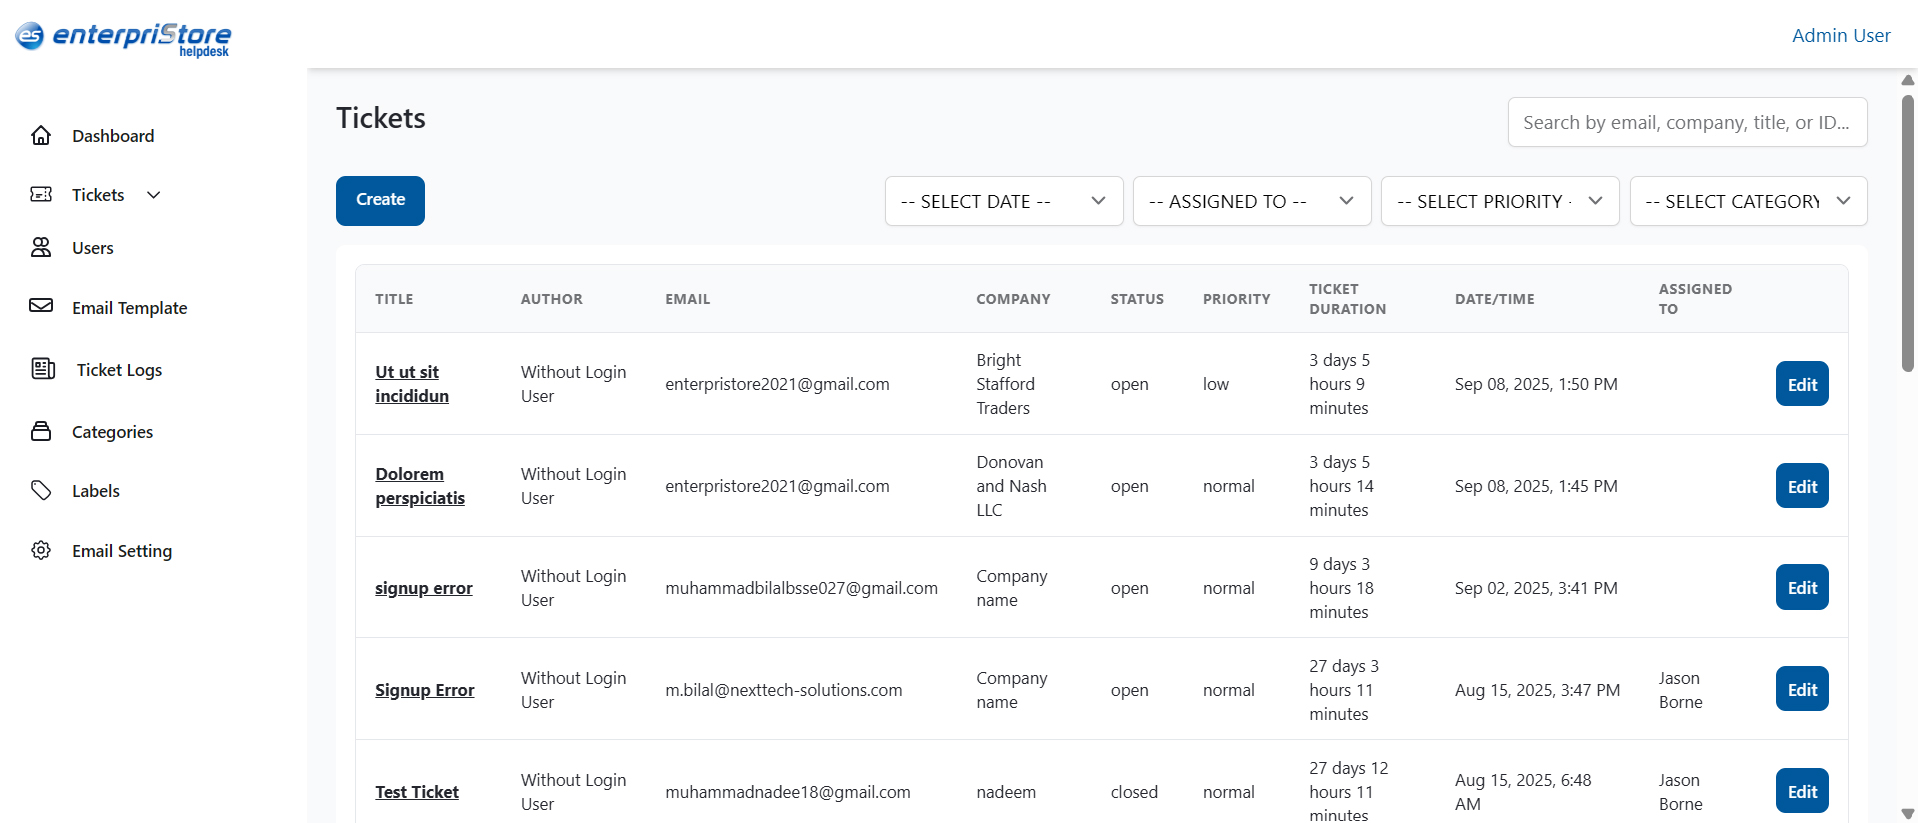1918x823 pixels.
Task: Open the Assigned To filter dropdown
Action: tap(1251, 201)
